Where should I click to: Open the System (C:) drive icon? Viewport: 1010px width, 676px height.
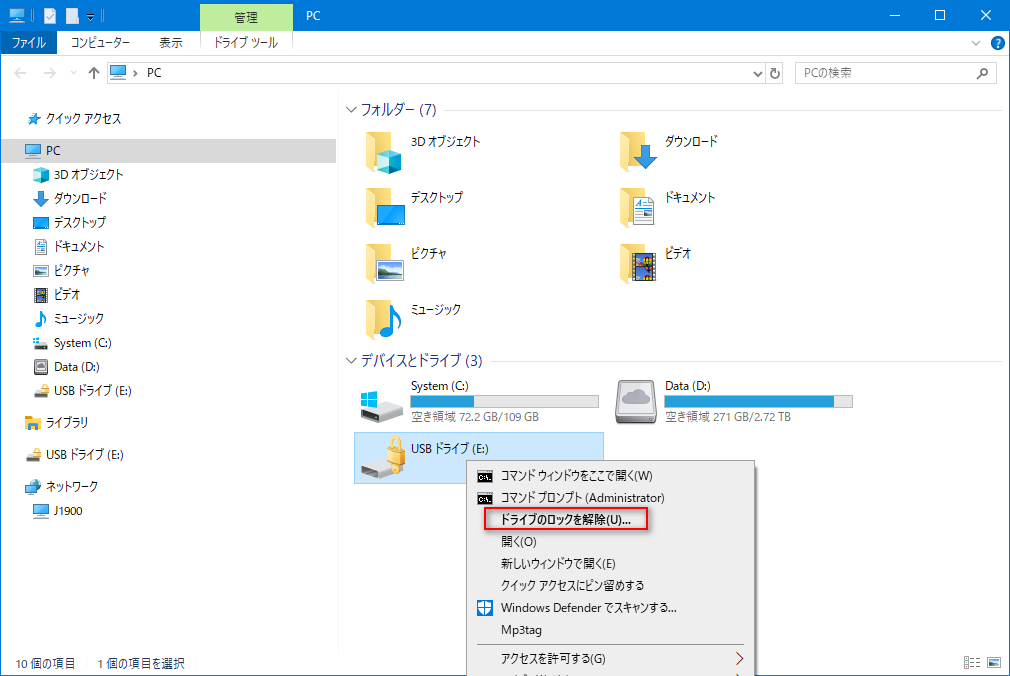pos(383,402)
